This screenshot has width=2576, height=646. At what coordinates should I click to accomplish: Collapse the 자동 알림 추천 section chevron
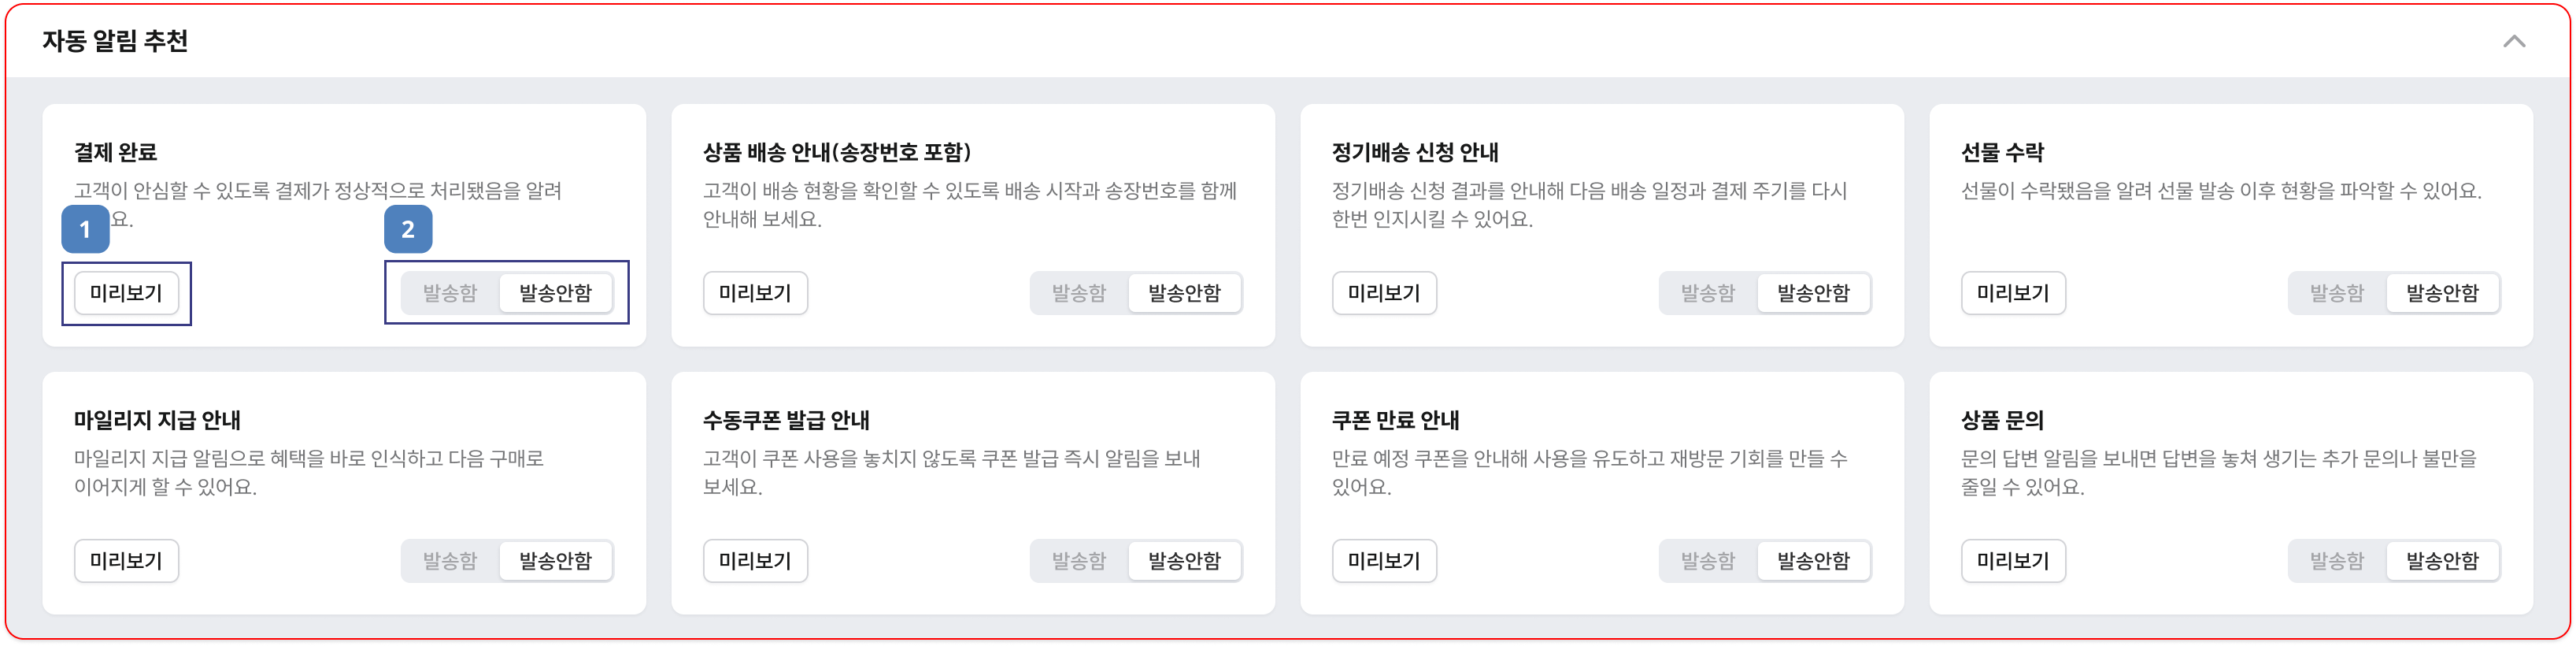click(x=2513, y=41)
